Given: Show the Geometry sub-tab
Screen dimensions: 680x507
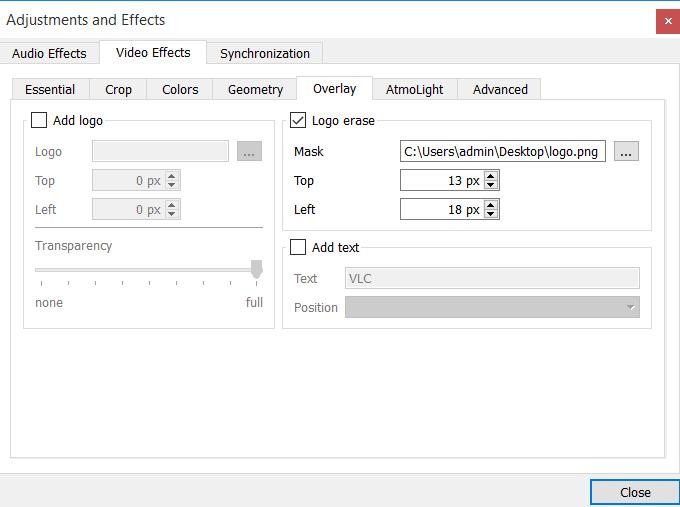Looking at the screenshot, I should 255,90.
